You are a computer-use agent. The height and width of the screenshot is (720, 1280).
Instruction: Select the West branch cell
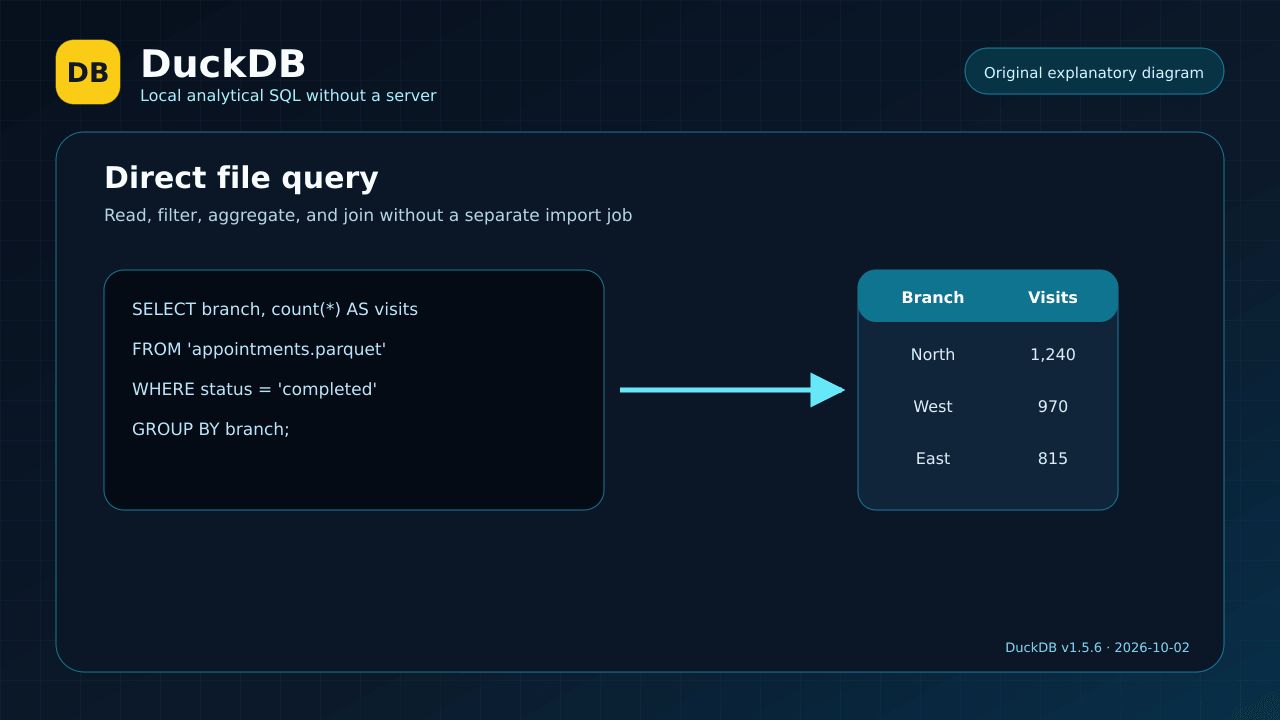tap(933, 406)
